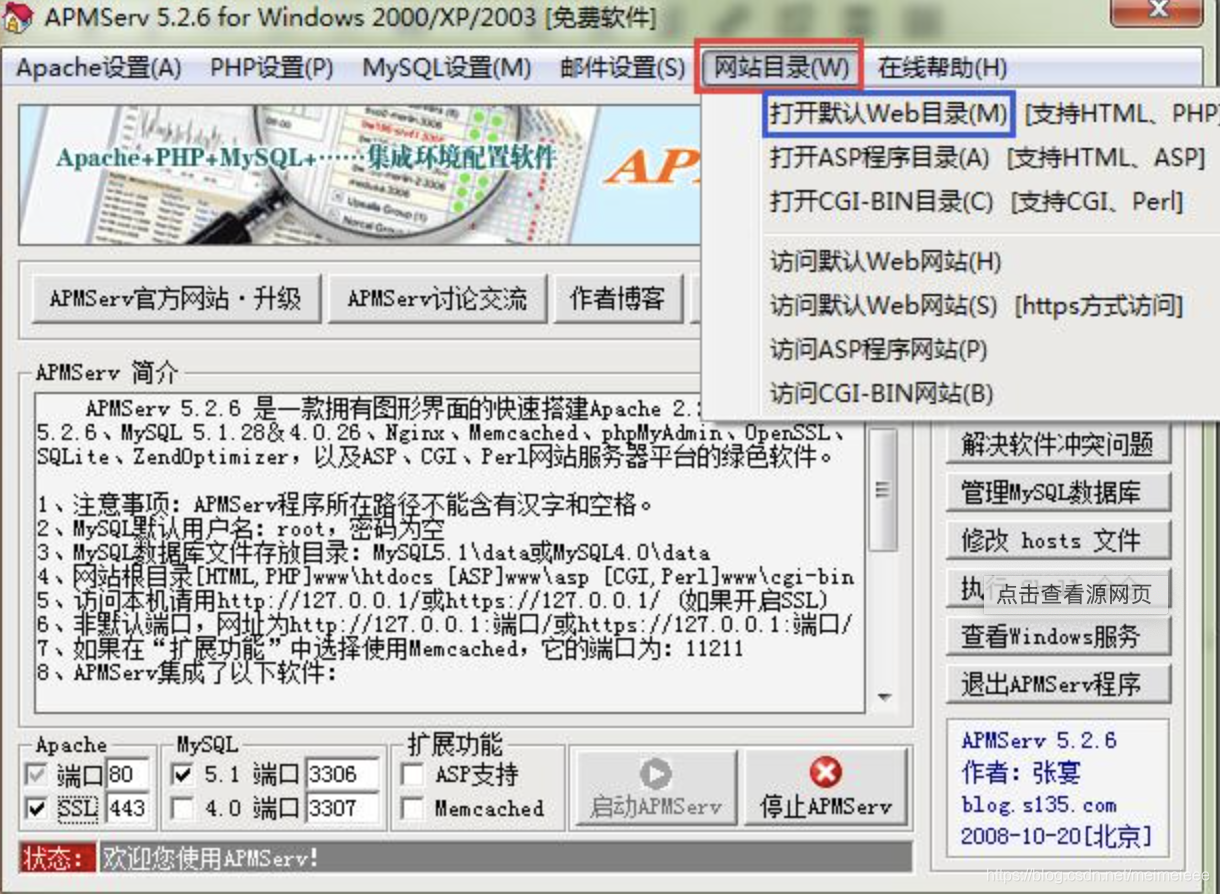Select 打开默认Web目录(M) menu entry

(x=889, y=113)
